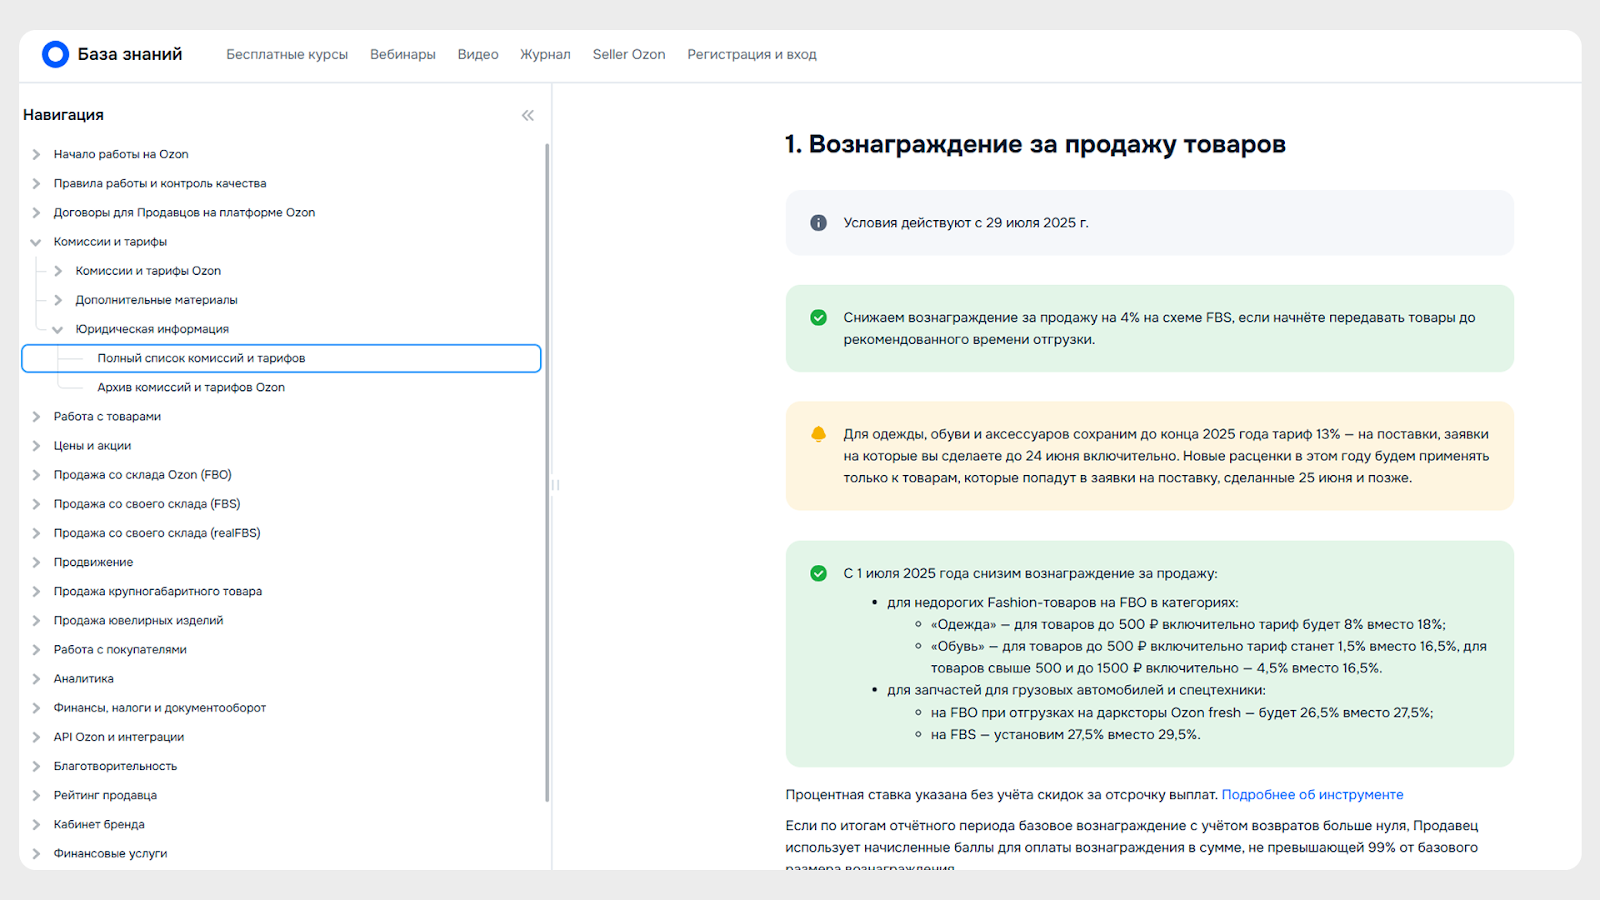Expand 'Кабинет бренда' chevron

click(36, 824)
